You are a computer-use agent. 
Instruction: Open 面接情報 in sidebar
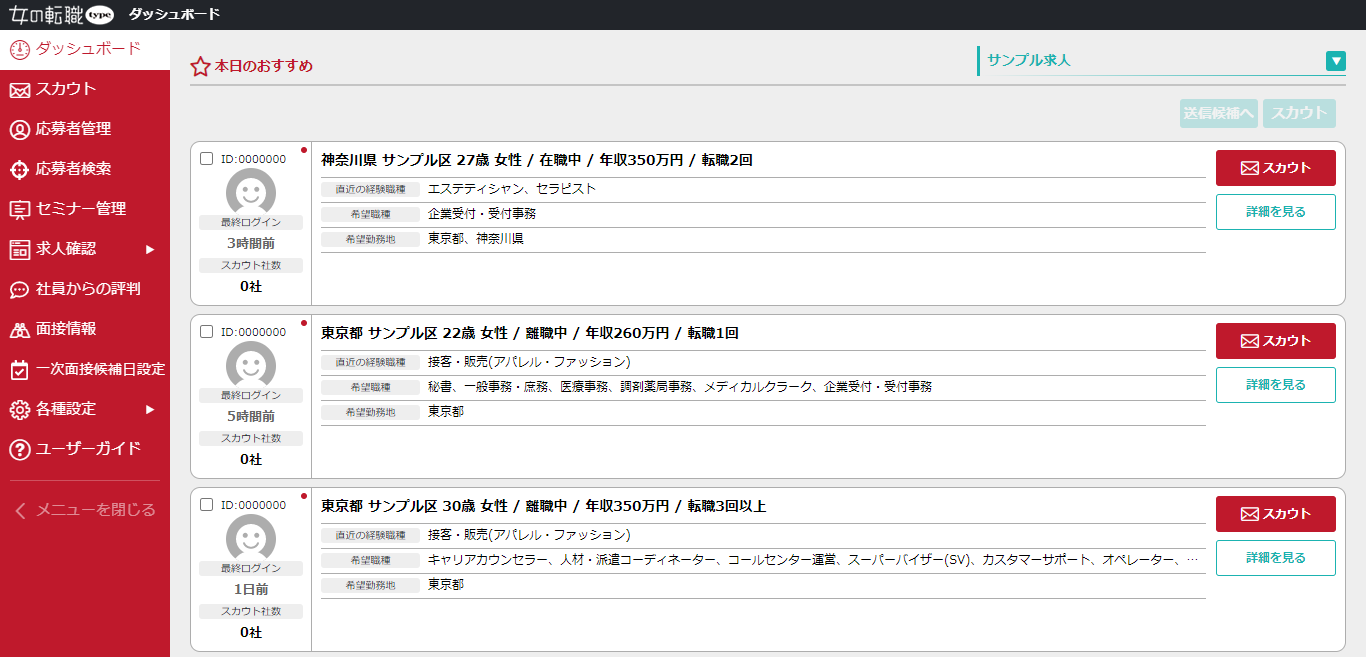coord(85,329)
